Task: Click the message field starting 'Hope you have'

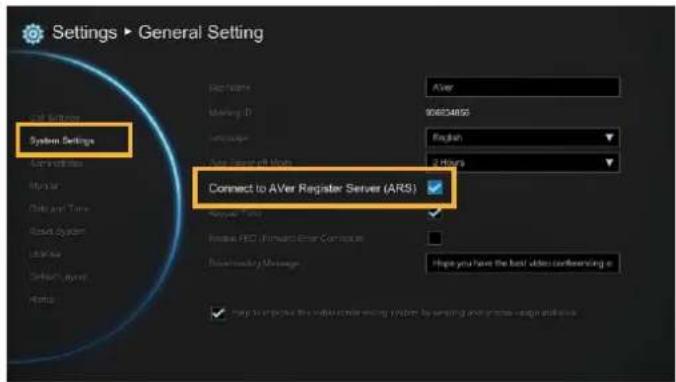Action: pos(523,263)
